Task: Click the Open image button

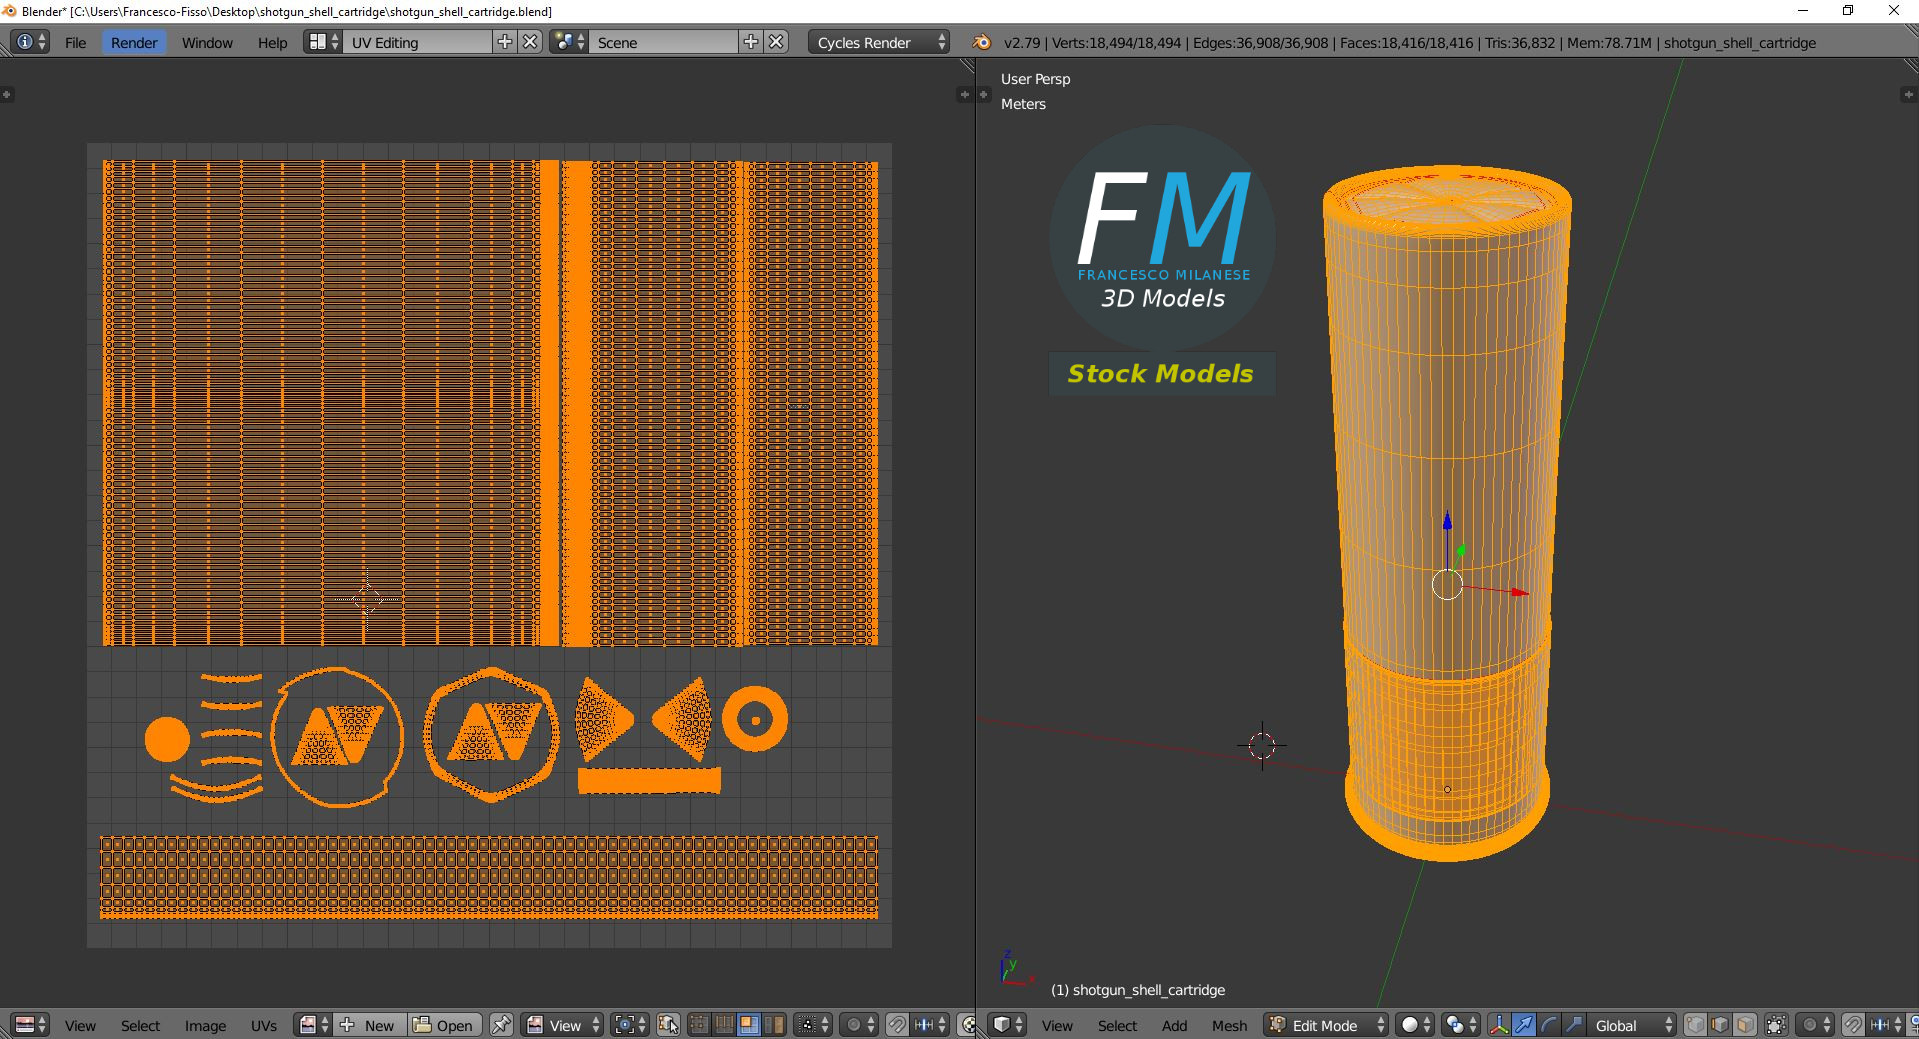Action: [444, 1025]
